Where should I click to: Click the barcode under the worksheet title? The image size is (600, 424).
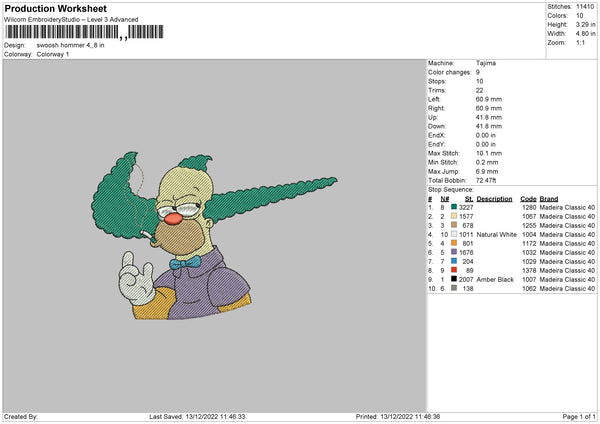point(85,32)
